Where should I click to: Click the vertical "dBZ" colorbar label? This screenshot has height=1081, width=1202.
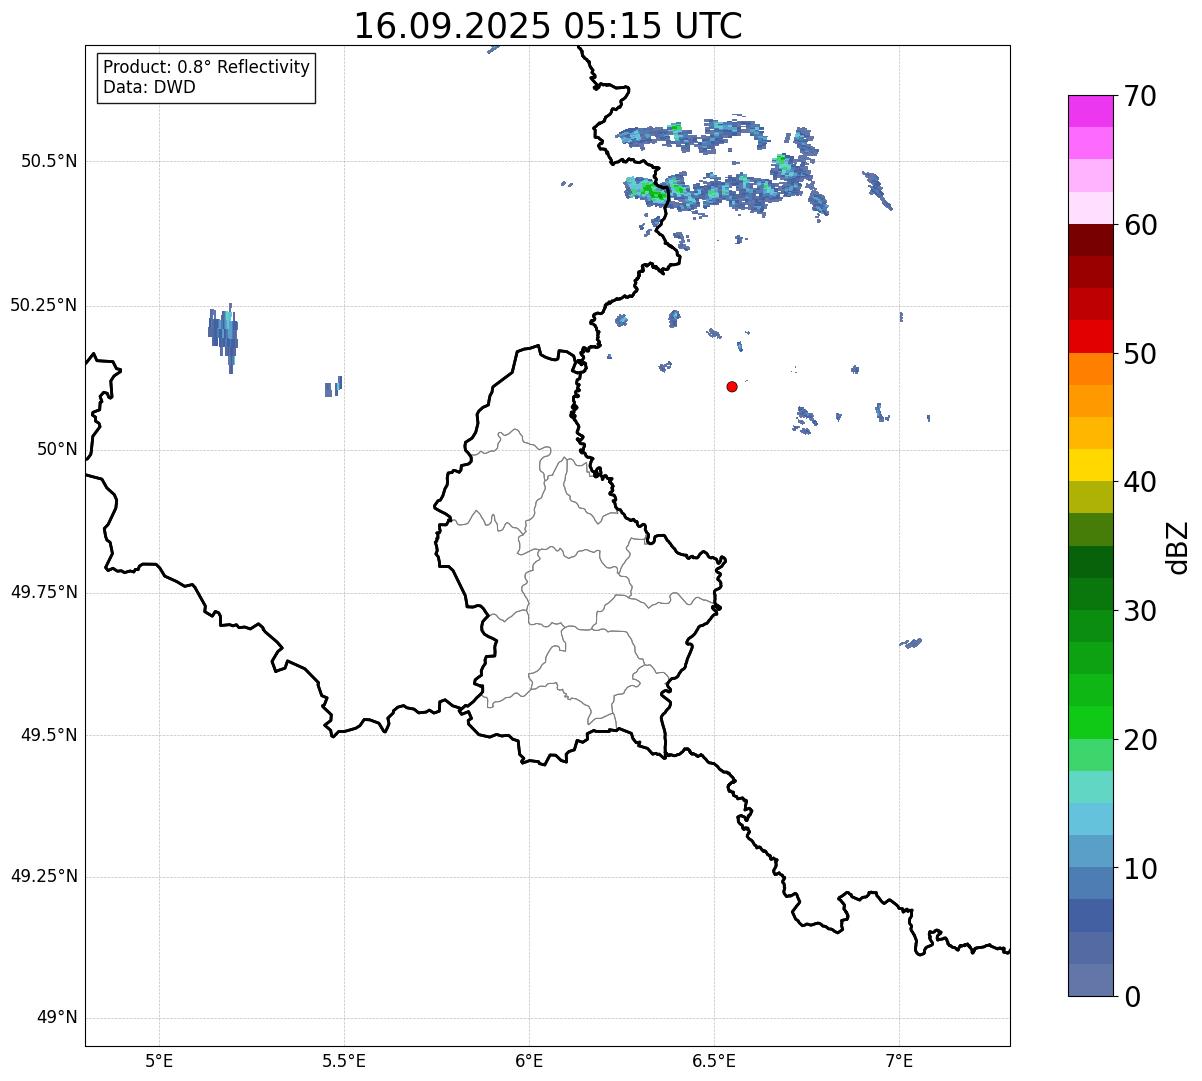pos(1178,546)
